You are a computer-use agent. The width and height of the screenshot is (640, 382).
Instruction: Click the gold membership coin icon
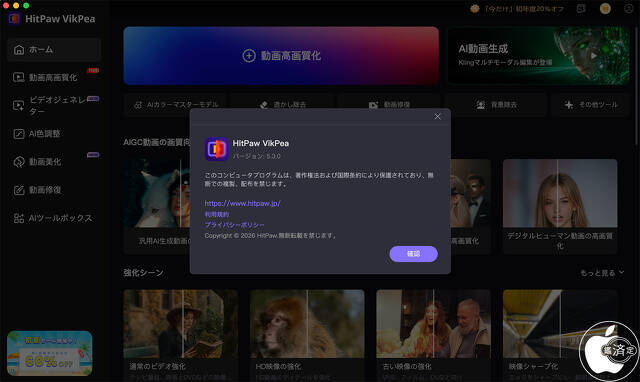tap(605, 9)
